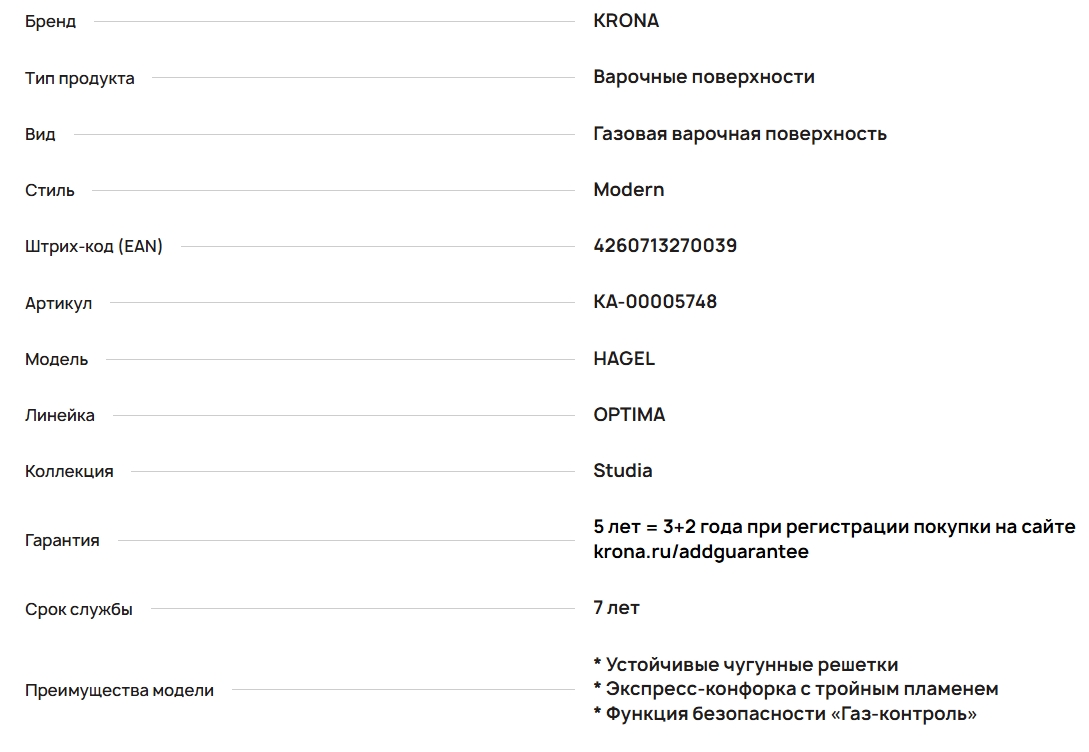Click the KRONA brand value
The height and width of the screenshot is (752, 1089).
pyautogui.click(x=626, y=21)
